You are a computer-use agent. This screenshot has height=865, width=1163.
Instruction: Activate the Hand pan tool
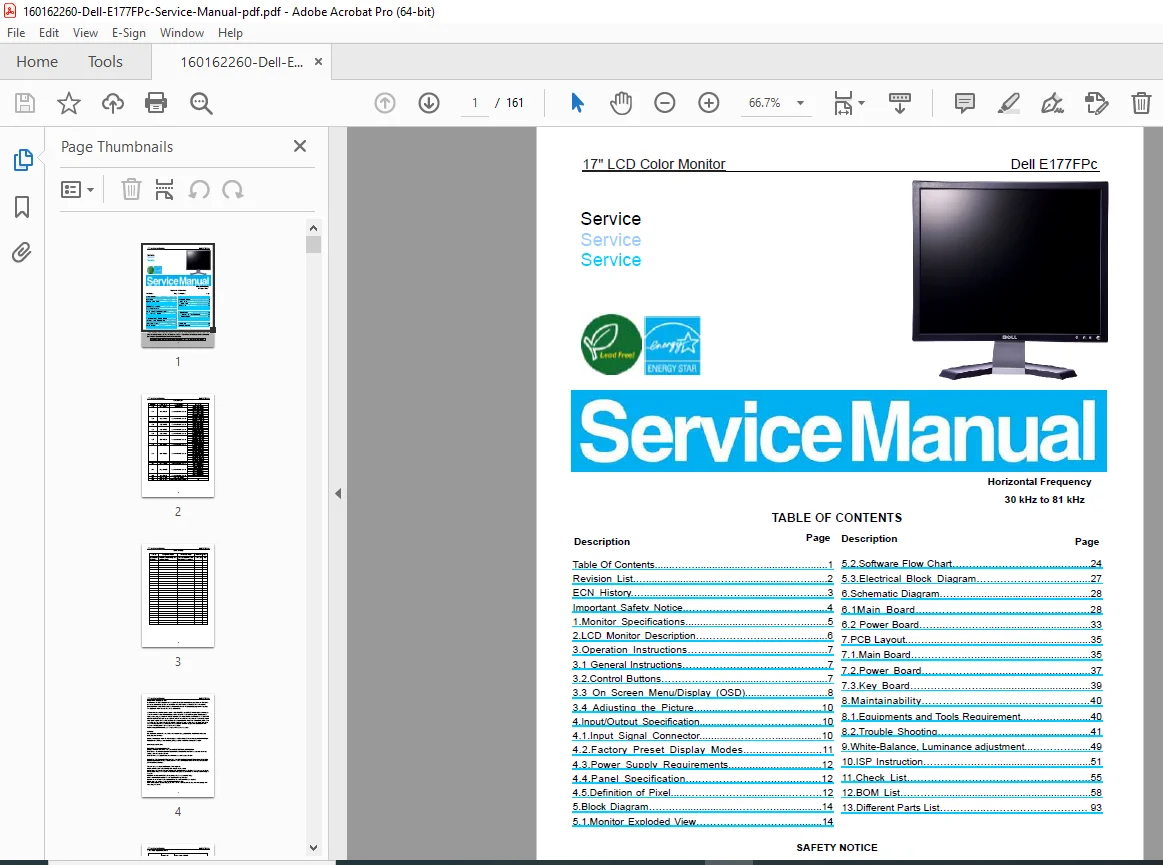pos(621,103)
